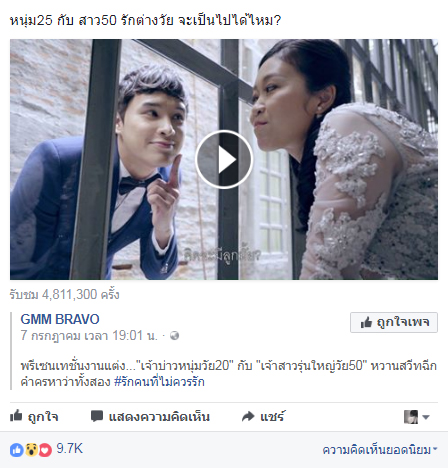Screen dimensions: 448x468
Task: Click the blue Like reaction emoji
Action: pyautogui.click(x=17, y=450)
